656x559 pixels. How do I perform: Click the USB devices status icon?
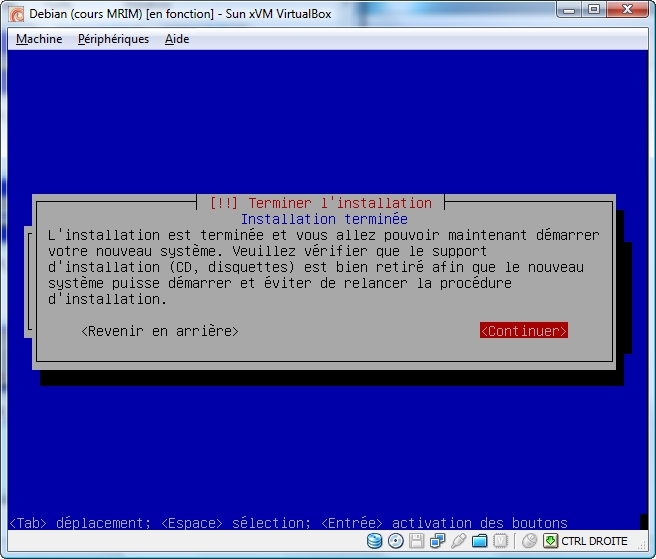[x=459, y=541]
